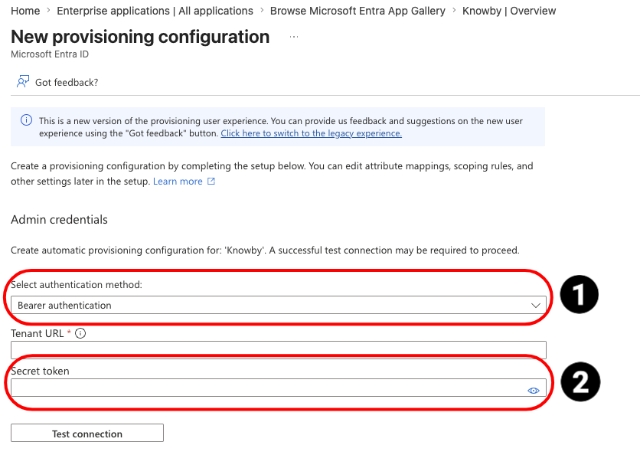The width and height of the screenshot is (640, 455).
Task: Focus the Tenant URL input field
Action: [278, 350]
